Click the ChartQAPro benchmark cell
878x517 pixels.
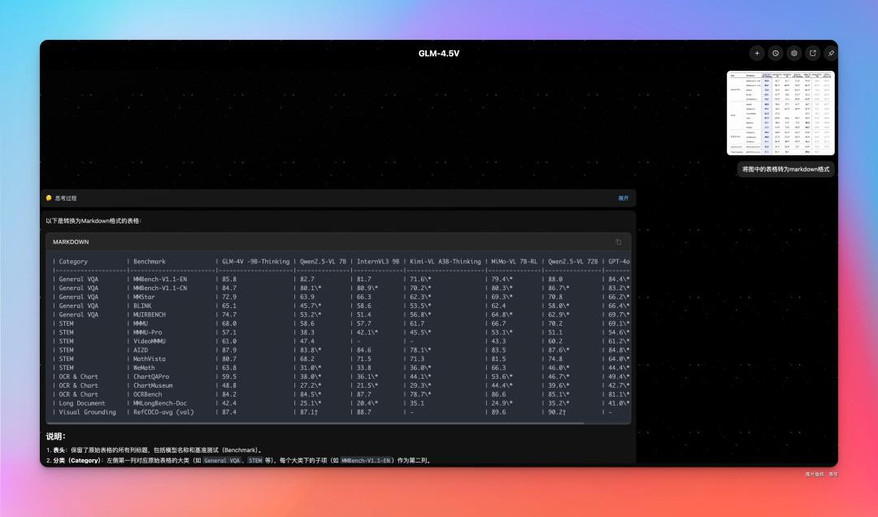[151, 377]
